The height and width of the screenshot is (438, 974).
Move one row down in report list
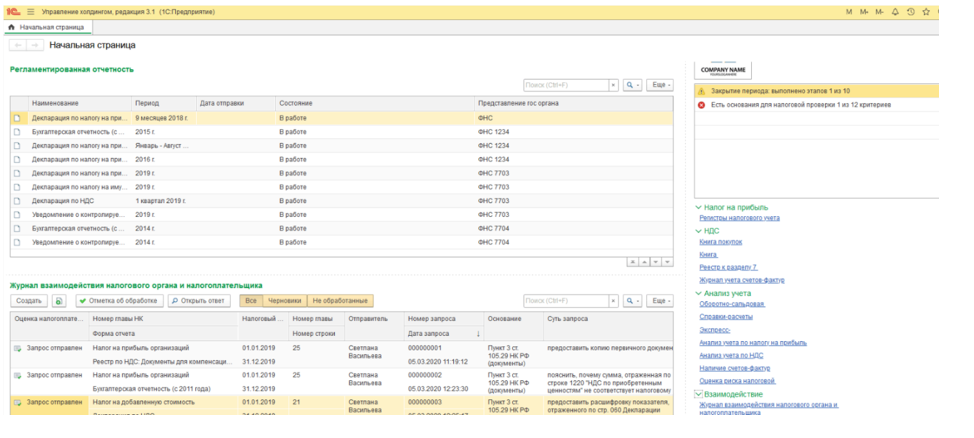(656, 262)
